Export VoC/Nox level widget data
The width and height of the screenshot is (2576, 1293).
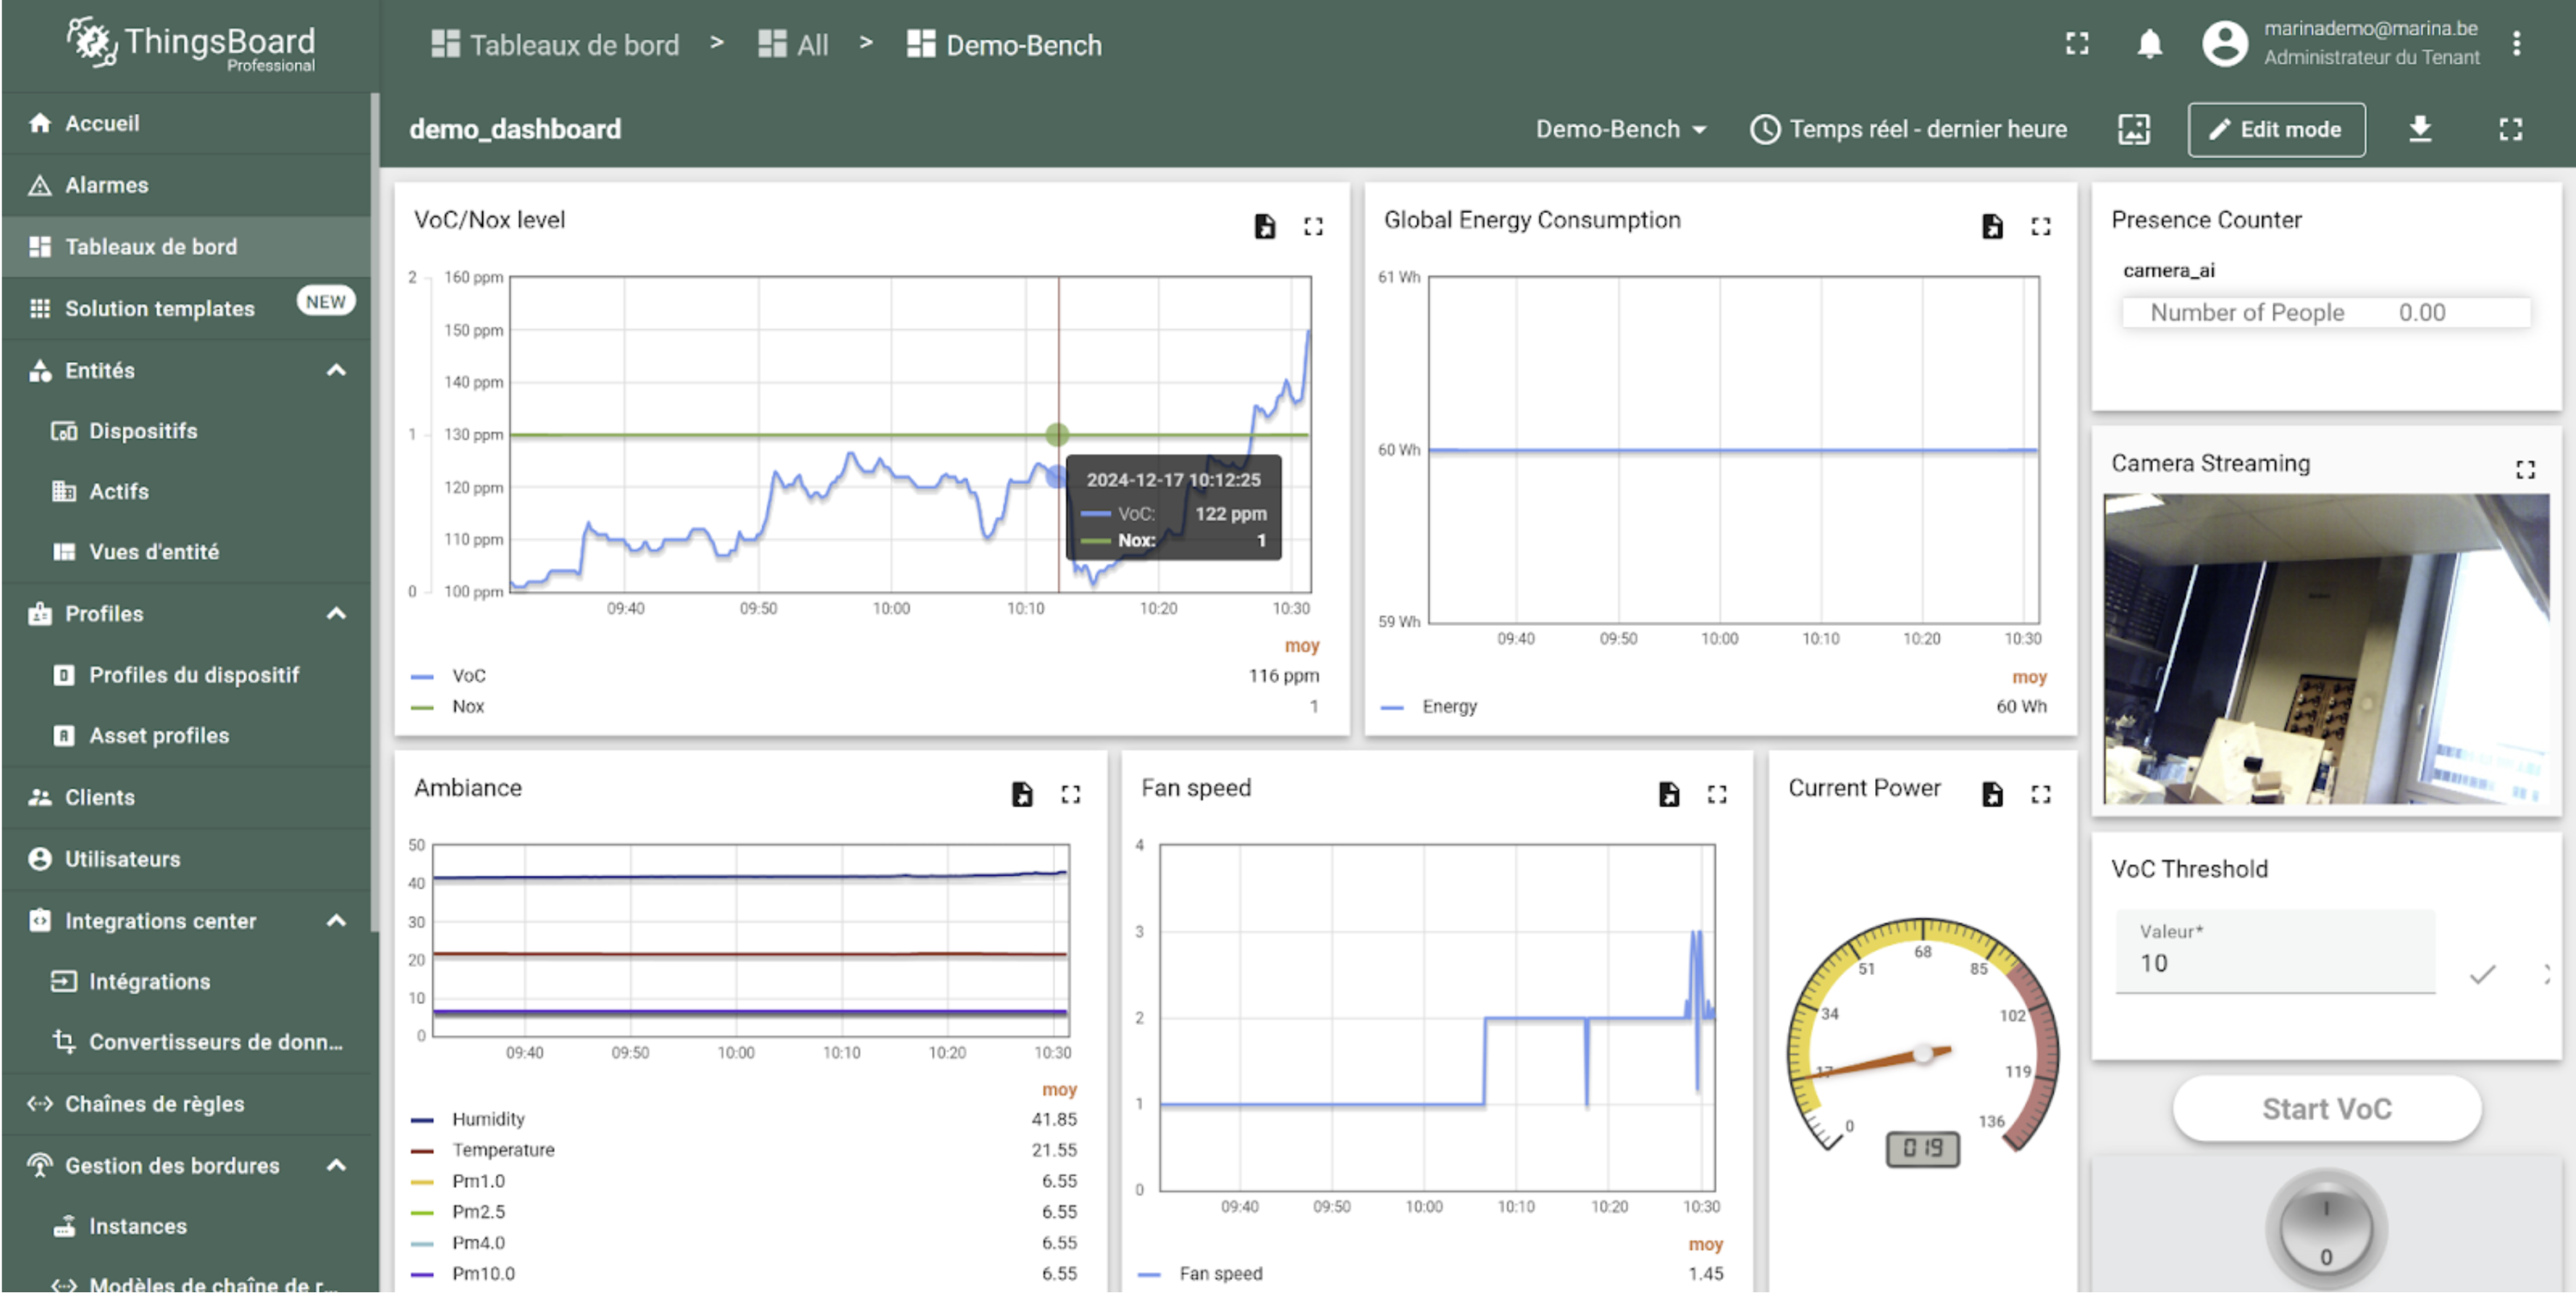(x=1264, y=226)
